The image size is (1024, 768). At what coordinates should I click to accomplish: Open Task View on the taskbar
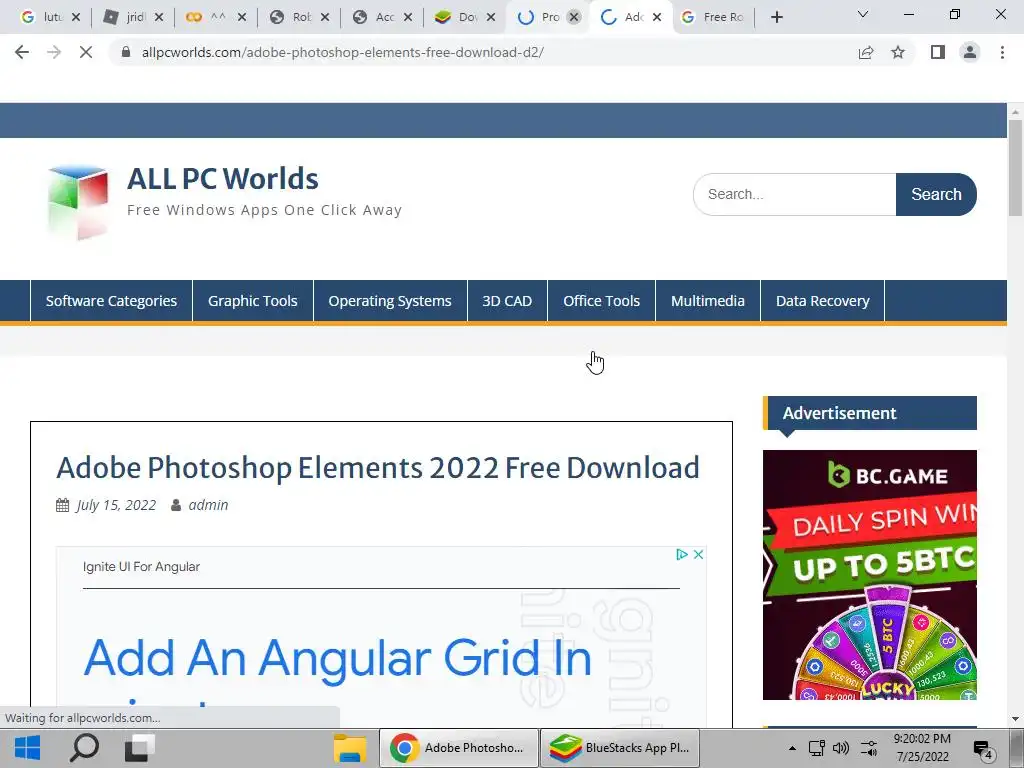click(x=139, y=748)
